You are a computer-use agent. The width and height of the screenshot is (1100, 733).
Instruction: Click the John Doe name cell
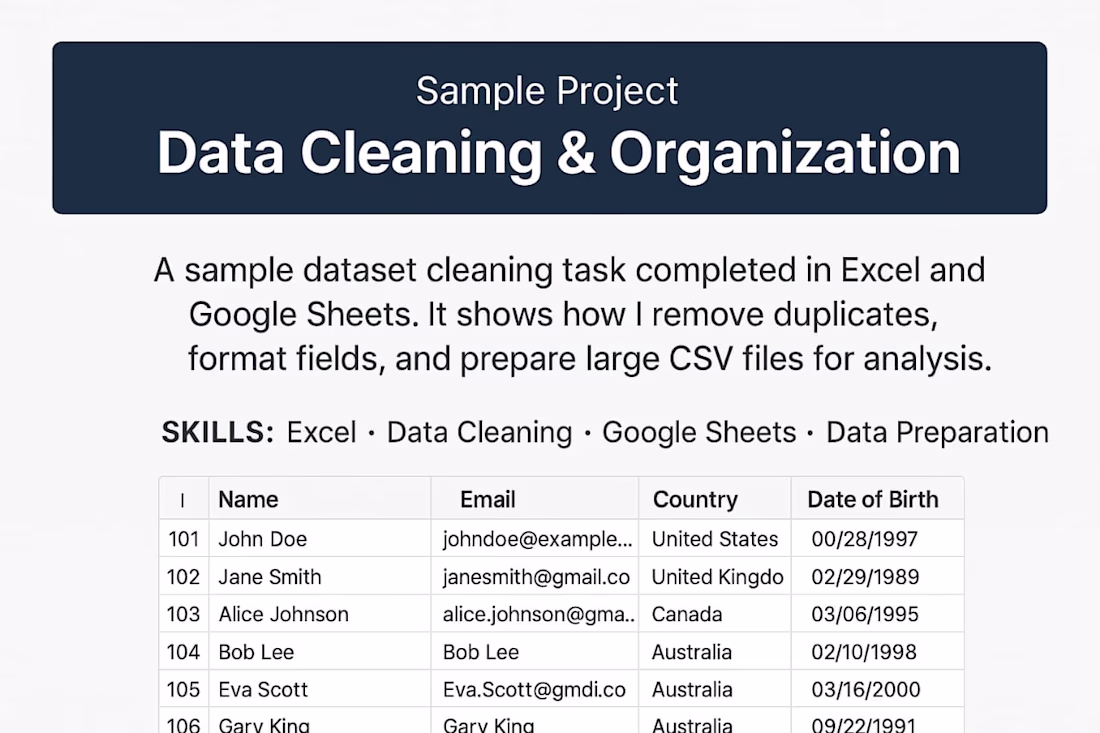[263, 539]
